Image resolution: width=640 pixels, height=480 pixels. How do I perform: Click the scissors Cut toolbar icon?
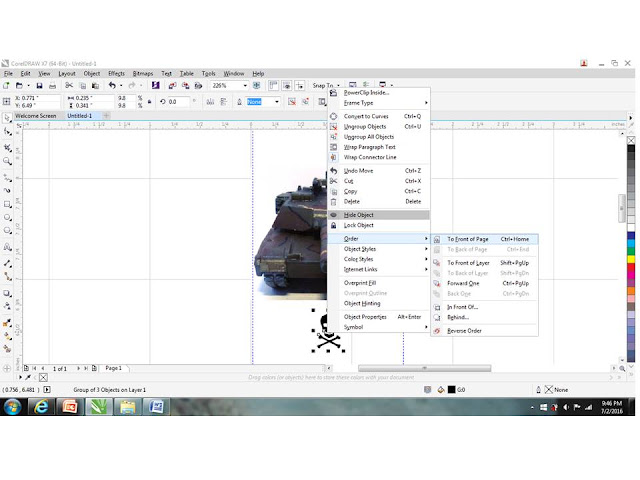click(69, 85)
